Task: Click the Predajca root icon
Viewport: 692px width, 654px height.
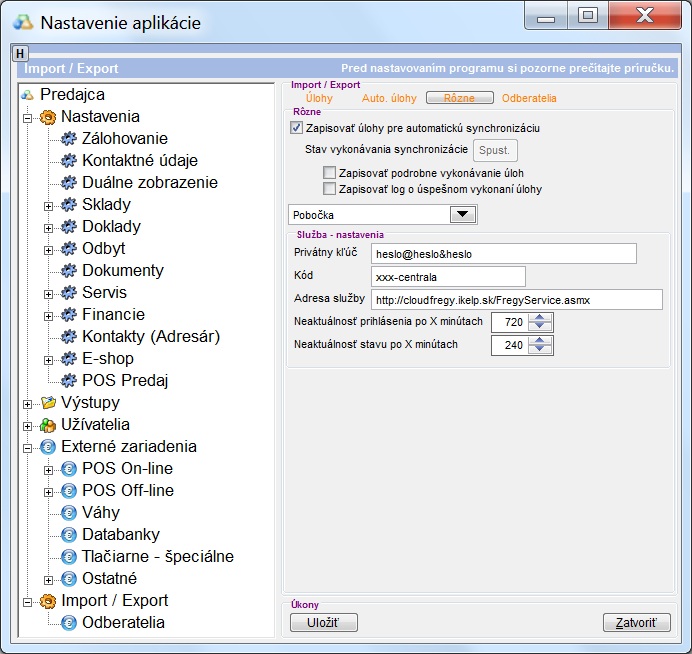Action: (28, 95)
